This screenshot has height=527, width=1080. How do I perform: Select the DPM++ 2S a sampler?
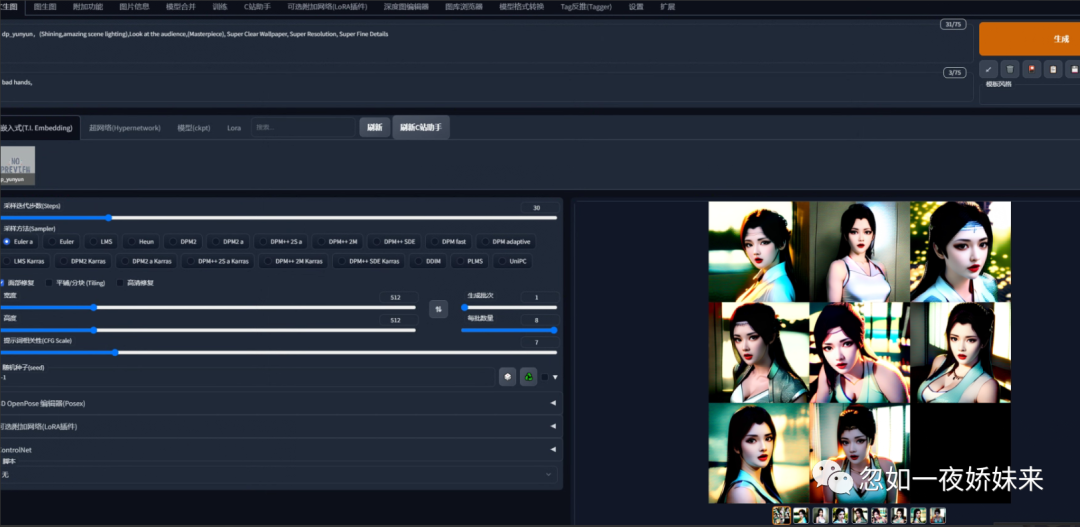[x=280, y=242]
